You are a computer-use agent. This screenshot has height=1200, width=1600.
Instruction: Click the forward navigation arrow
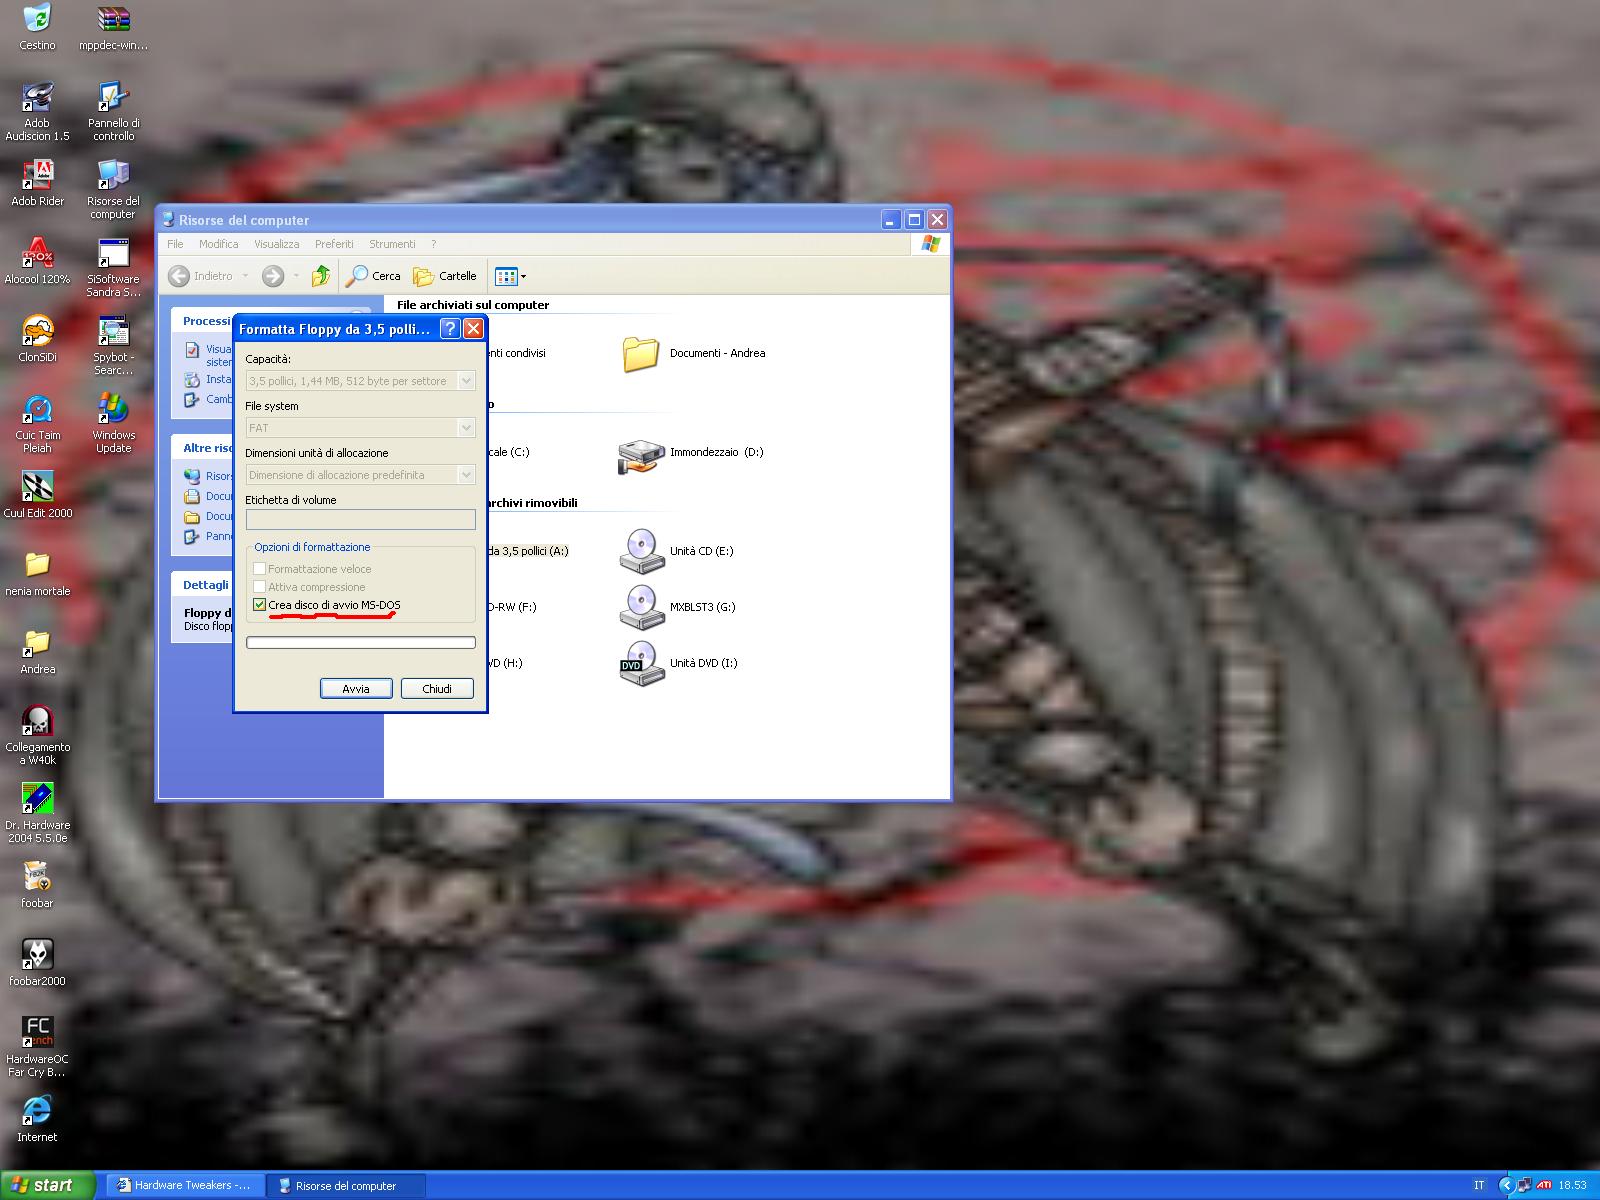[273, 276]
